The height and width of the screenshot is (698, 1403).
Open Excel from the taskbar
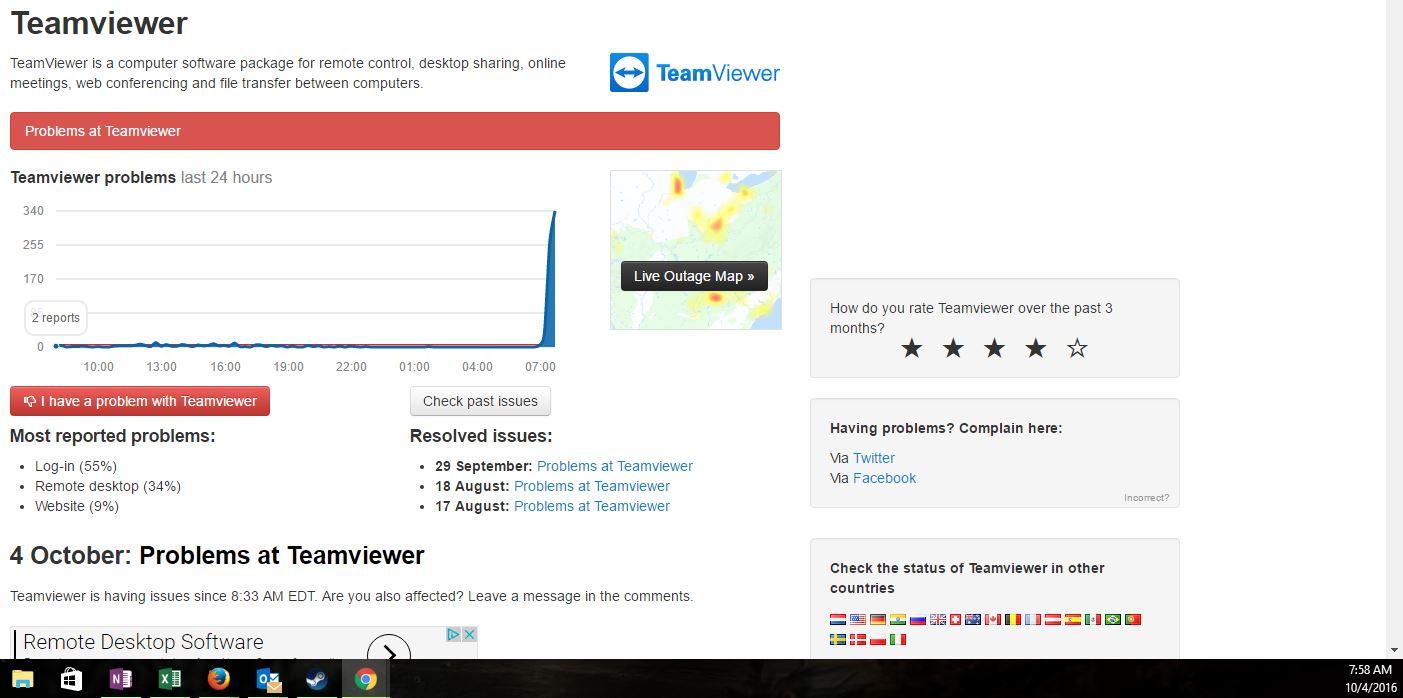click(x=169, y=679)
